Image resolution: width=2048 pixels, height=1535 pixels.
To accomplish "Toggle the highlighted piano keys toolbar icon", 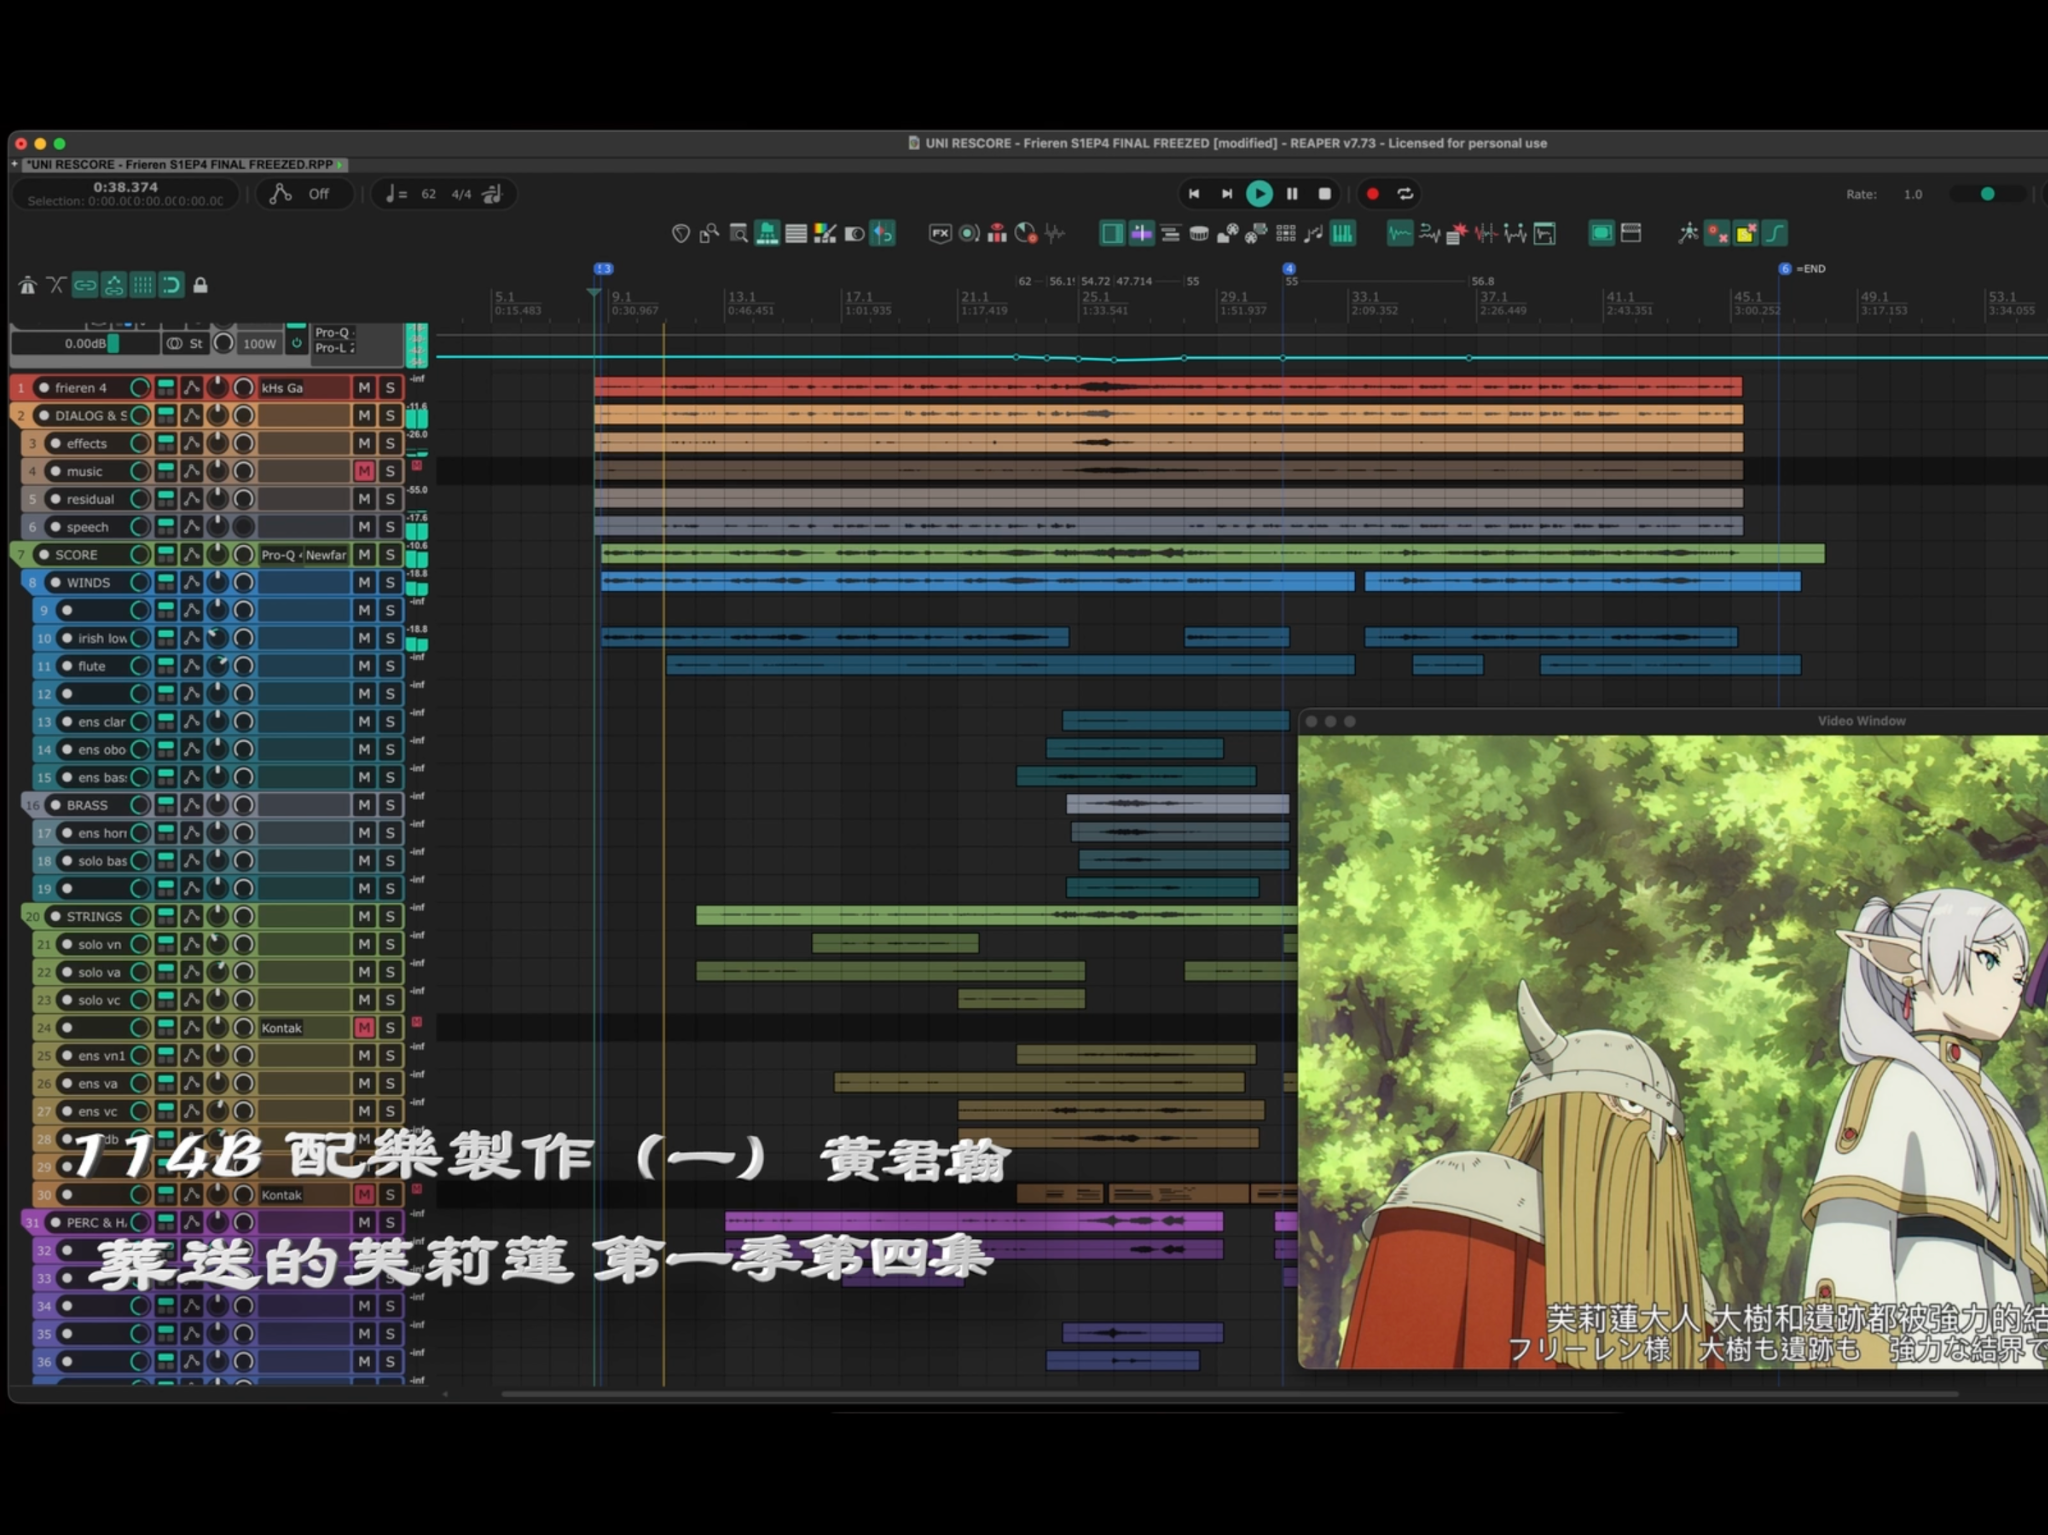I will tap(1343, 234).
